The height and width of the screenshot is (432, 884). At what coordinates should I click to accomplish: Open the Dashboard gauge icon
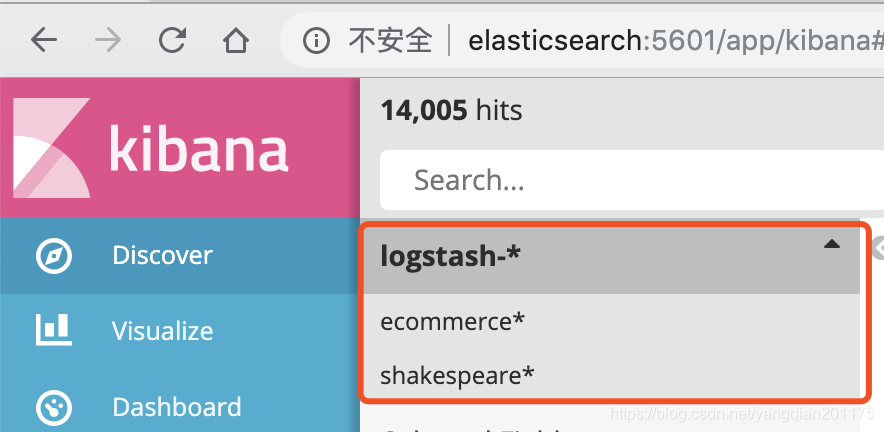[x=54, y=407]
